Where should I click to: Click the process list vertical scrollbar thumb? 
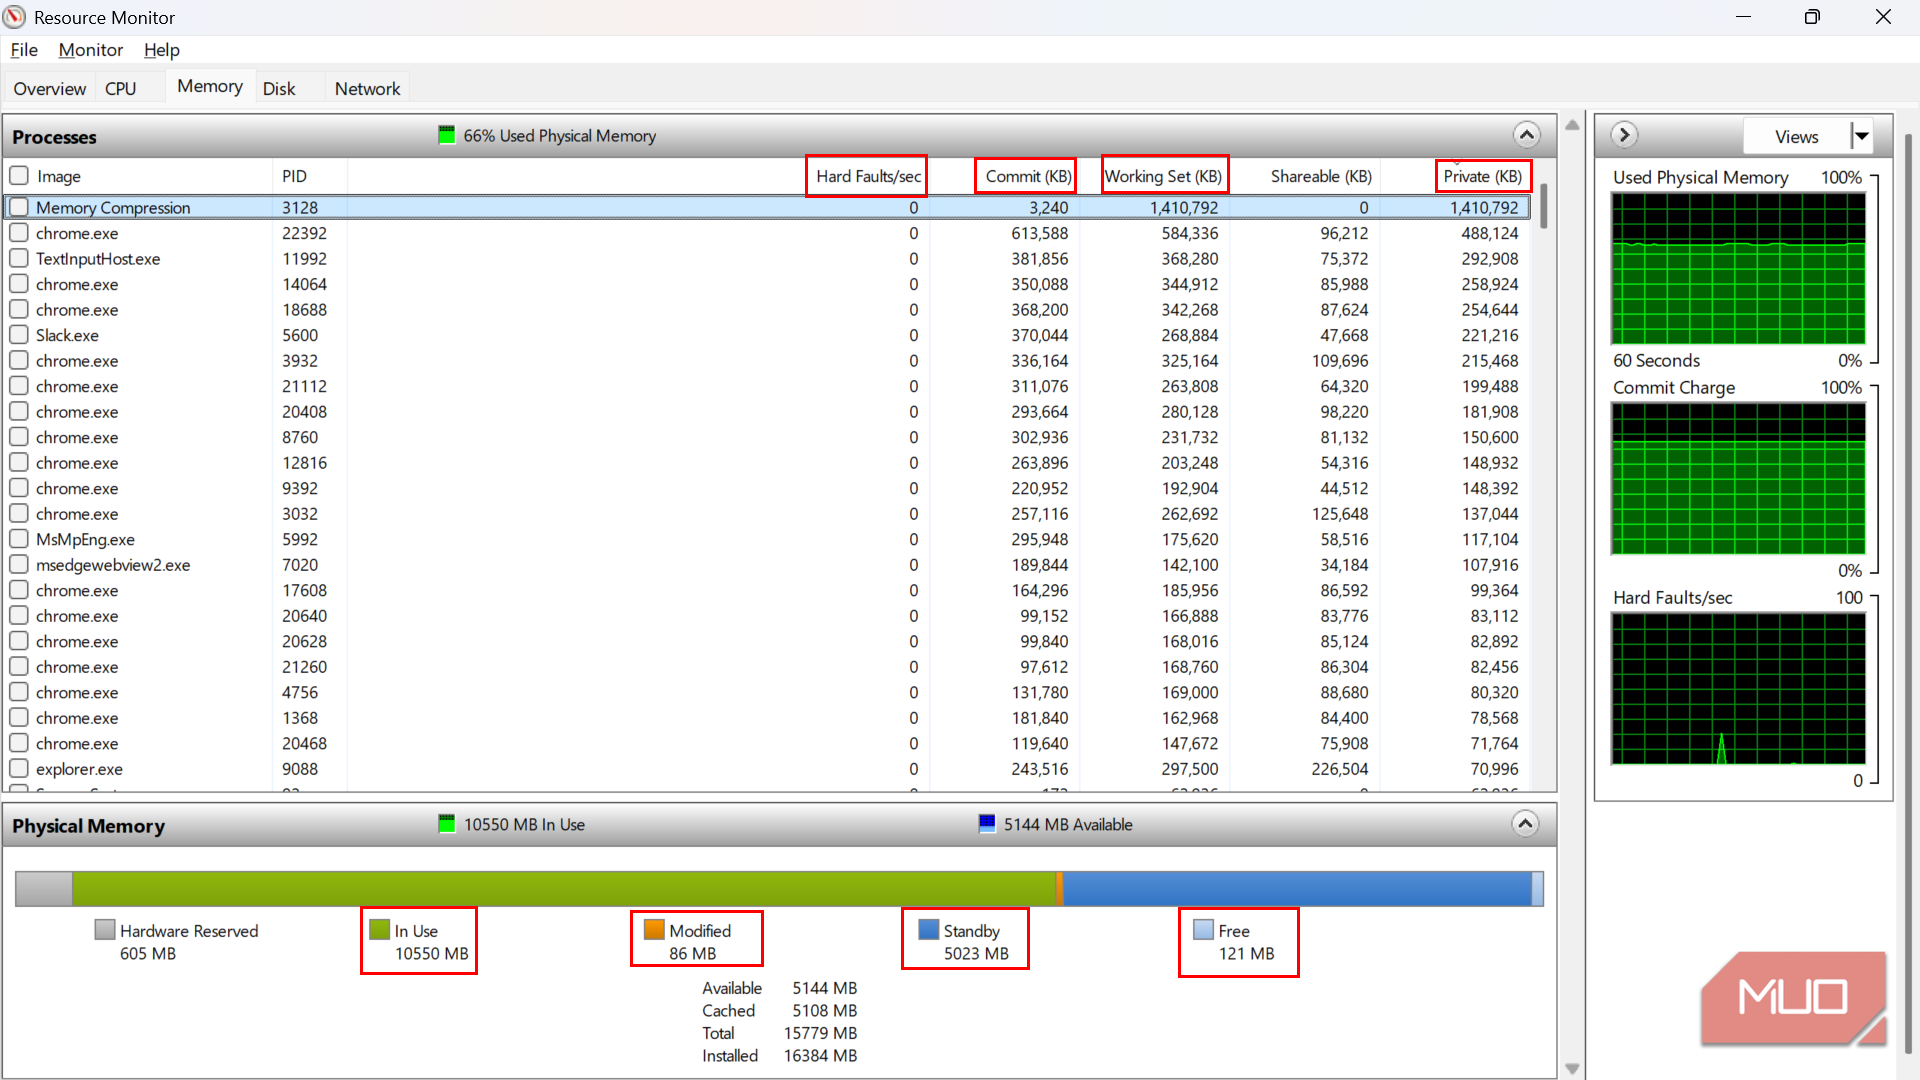[1544, 206]
